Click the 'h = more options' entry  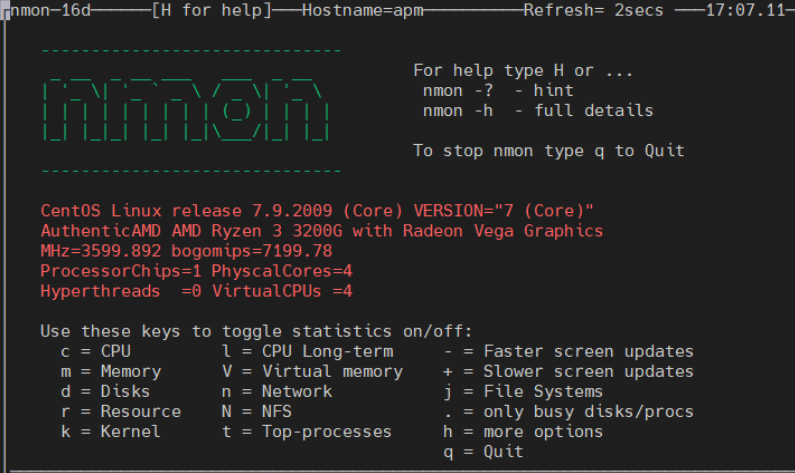click(x=523, y=431)
